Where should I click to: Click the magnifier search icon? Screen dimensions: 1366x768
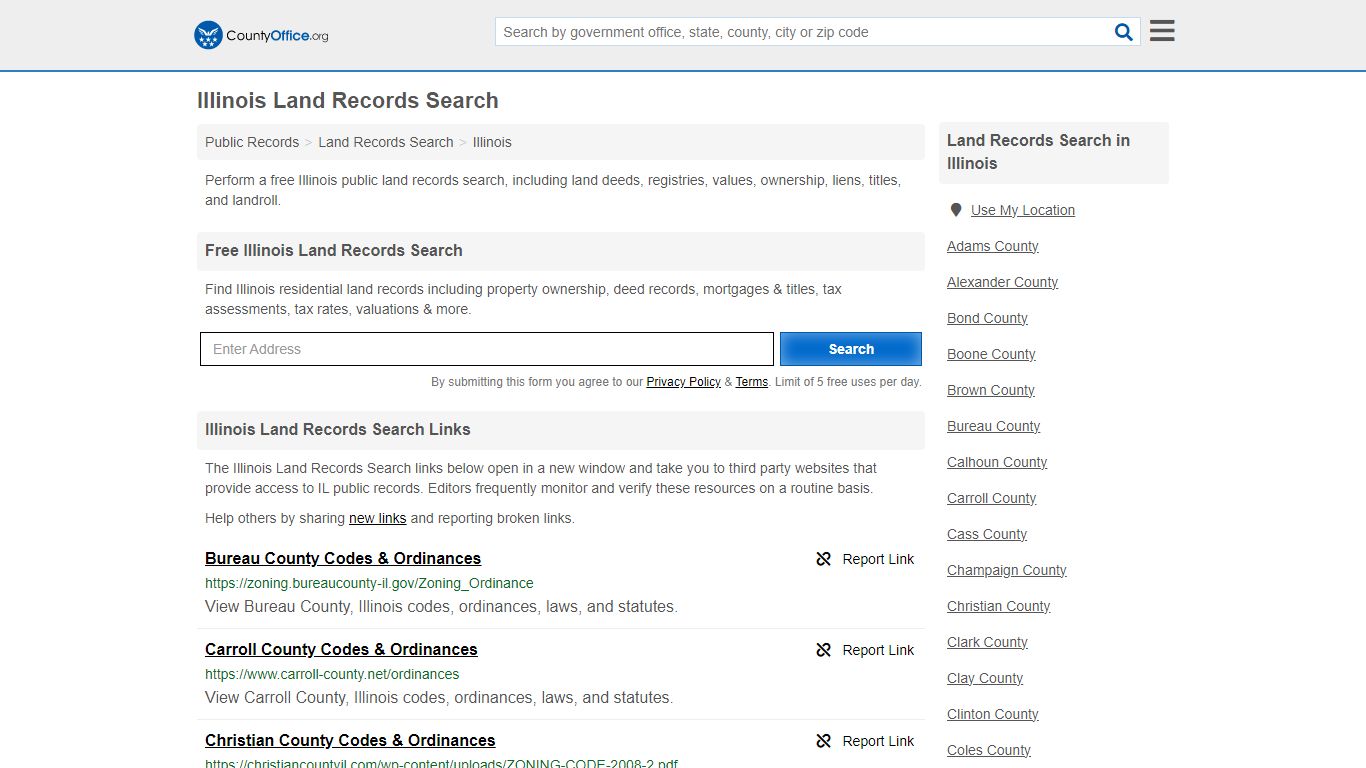pyautogui.click(x=1124, y=32)
